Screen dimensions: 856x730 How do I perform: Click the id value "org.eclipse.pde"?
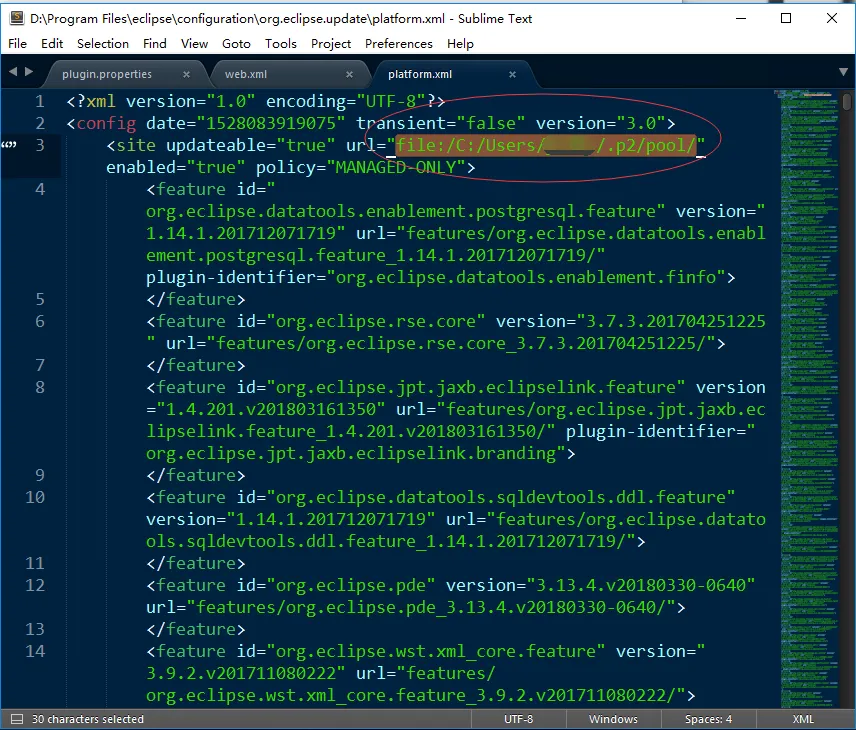(x=350, y=585)
